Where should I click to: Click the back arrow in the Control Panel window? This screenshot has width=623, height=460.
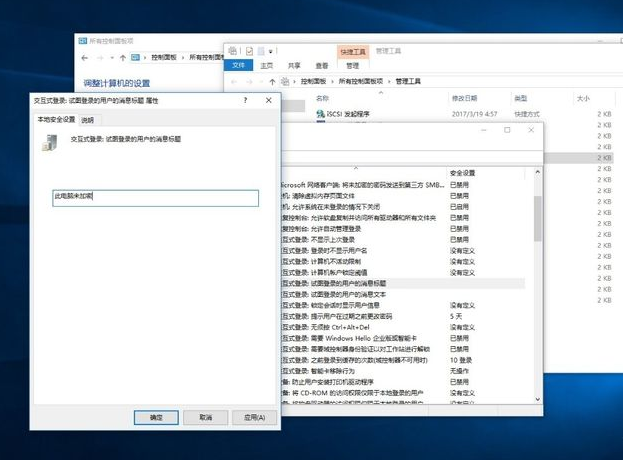pyautogui.click(x=87, y=58)
